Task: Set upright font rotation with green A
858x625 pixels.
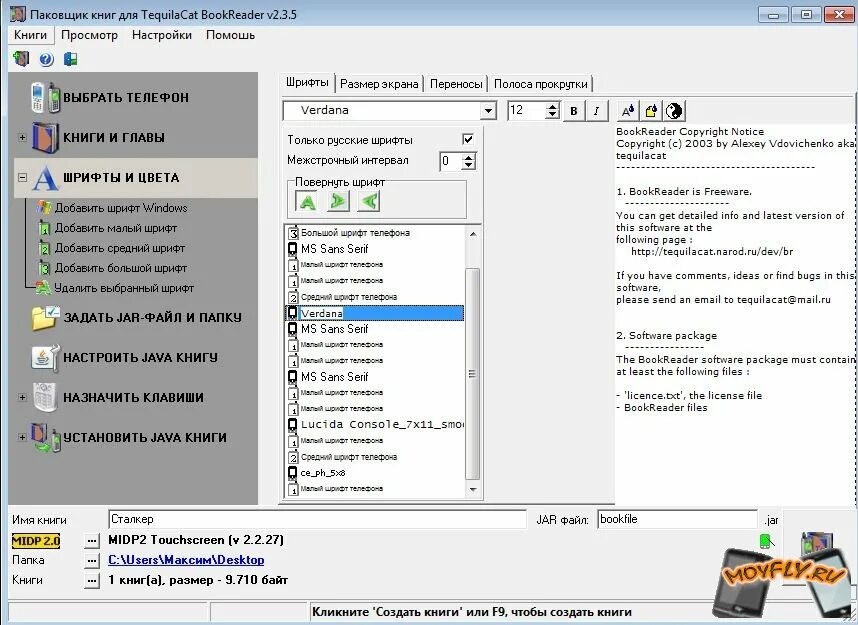Action: point(307,202)
